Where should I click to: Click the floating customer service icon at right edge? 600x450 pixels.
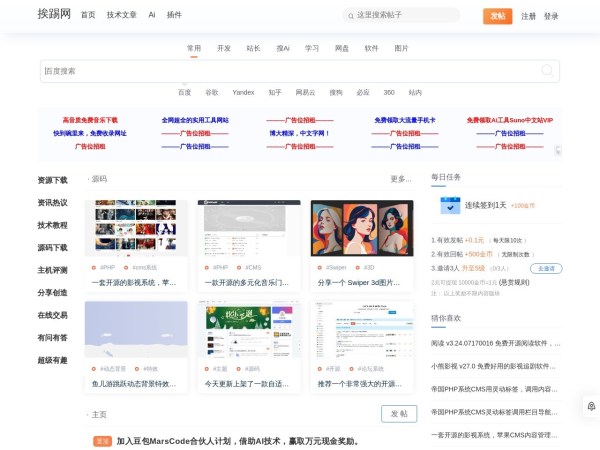(x=591, y=406)
